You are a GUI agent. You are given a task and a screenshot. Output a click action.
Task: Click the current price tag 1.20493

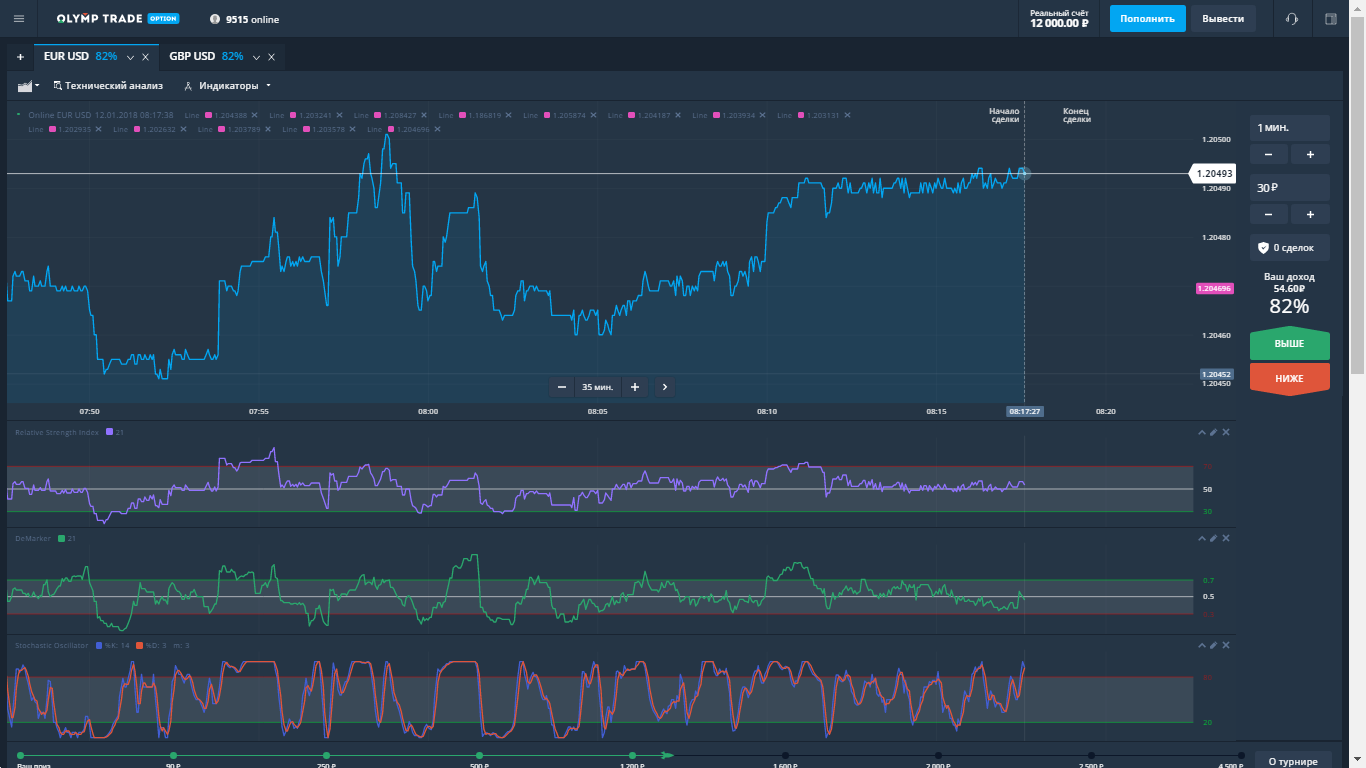1212,174
